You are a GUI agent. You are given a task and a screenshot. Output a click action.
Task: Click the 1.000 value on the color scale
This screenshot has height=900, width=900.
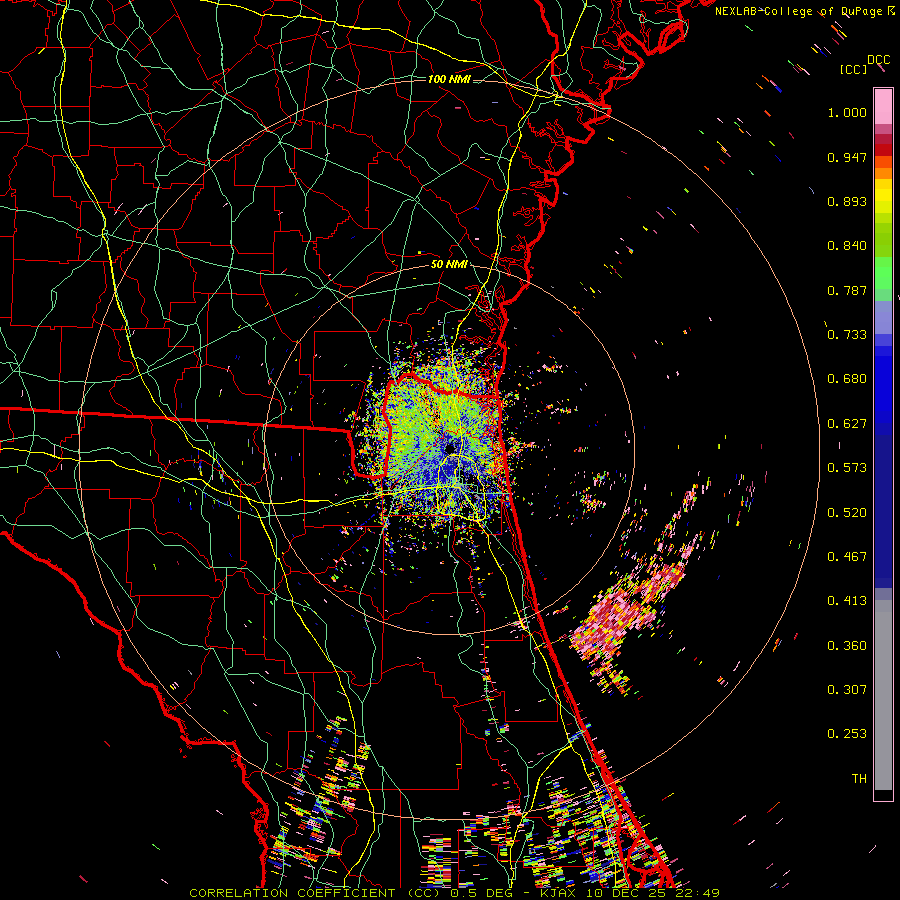[847, 112]
